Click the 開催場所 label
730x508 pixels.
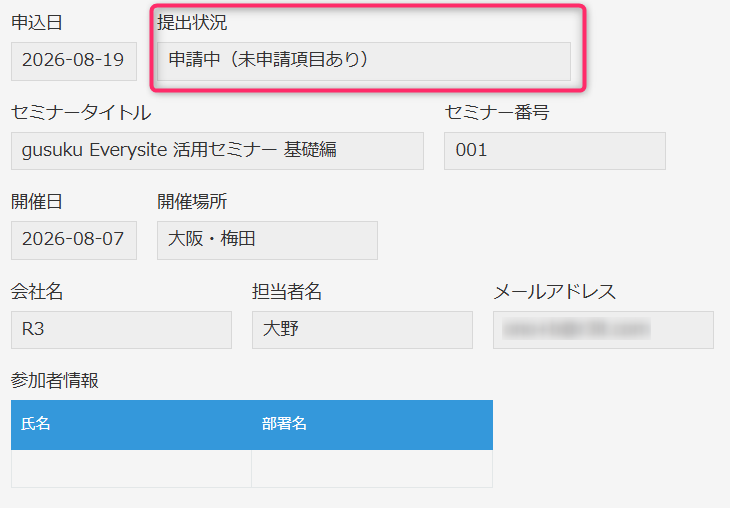coord(192,202)
